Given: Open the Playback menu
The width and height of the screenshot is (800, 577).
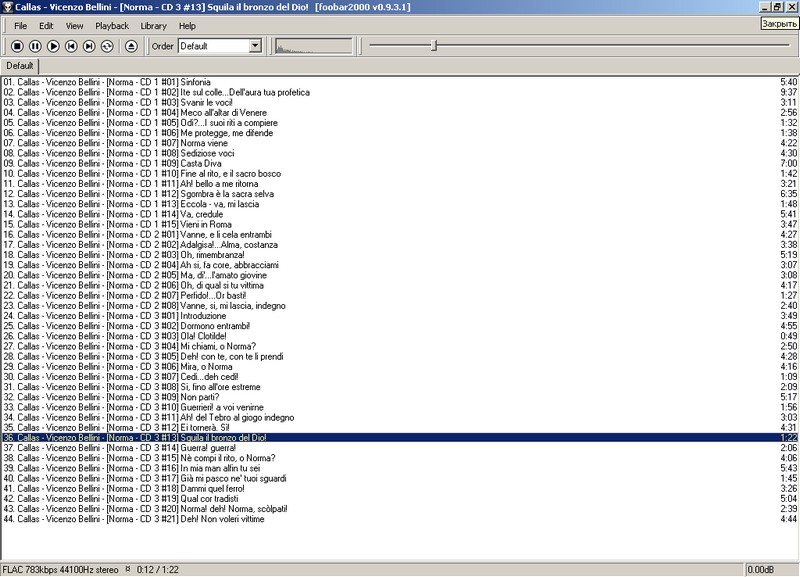Looking at the screenshot, I should point(112,26).
